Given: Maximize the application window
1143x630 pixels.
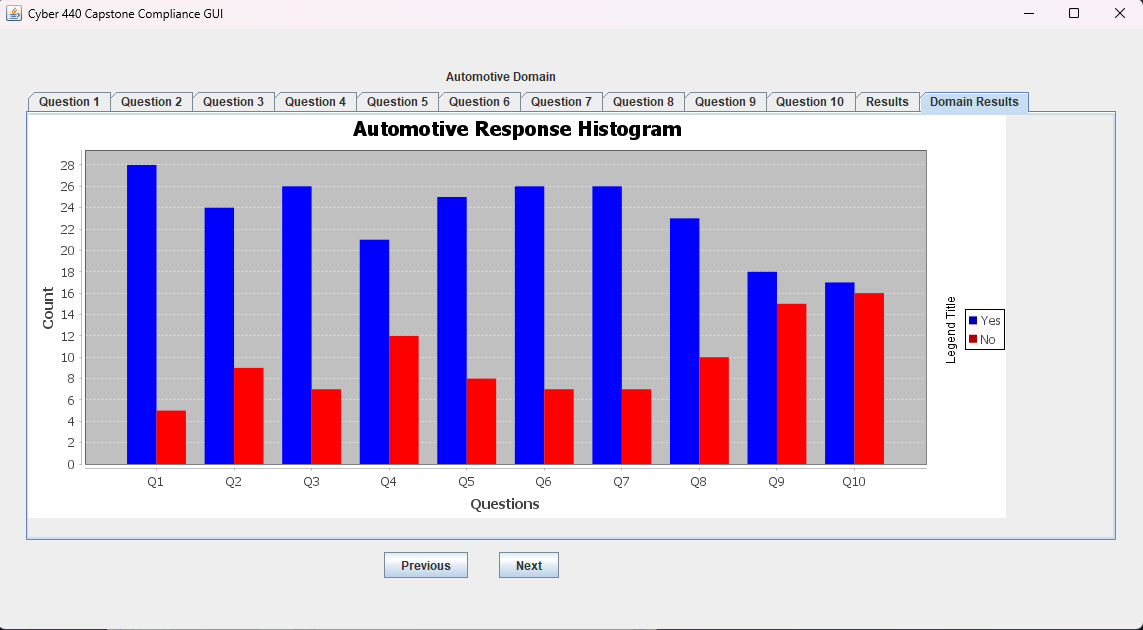Looking at the screenshot, I should pos(1074,13).
